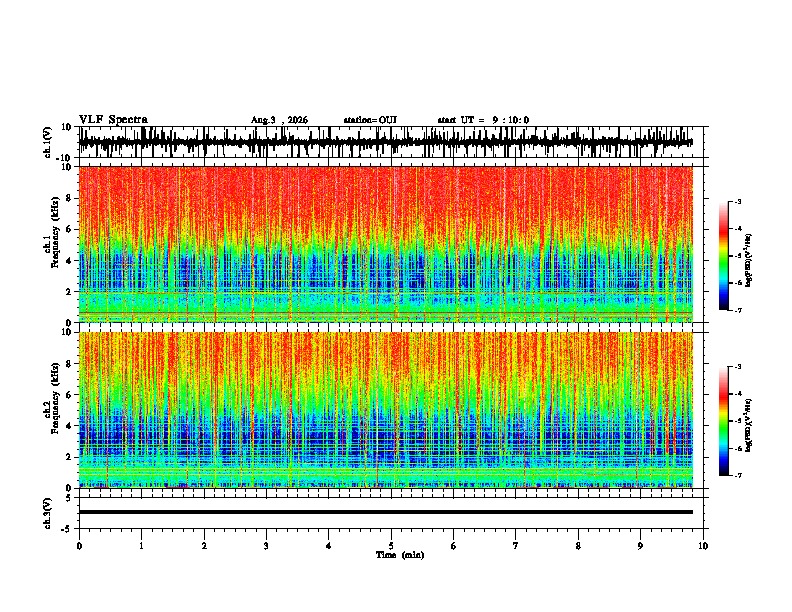Click the "6" kHz tick on ch.1 frequency axis
The image size is (792, 612).
[69, 229]
